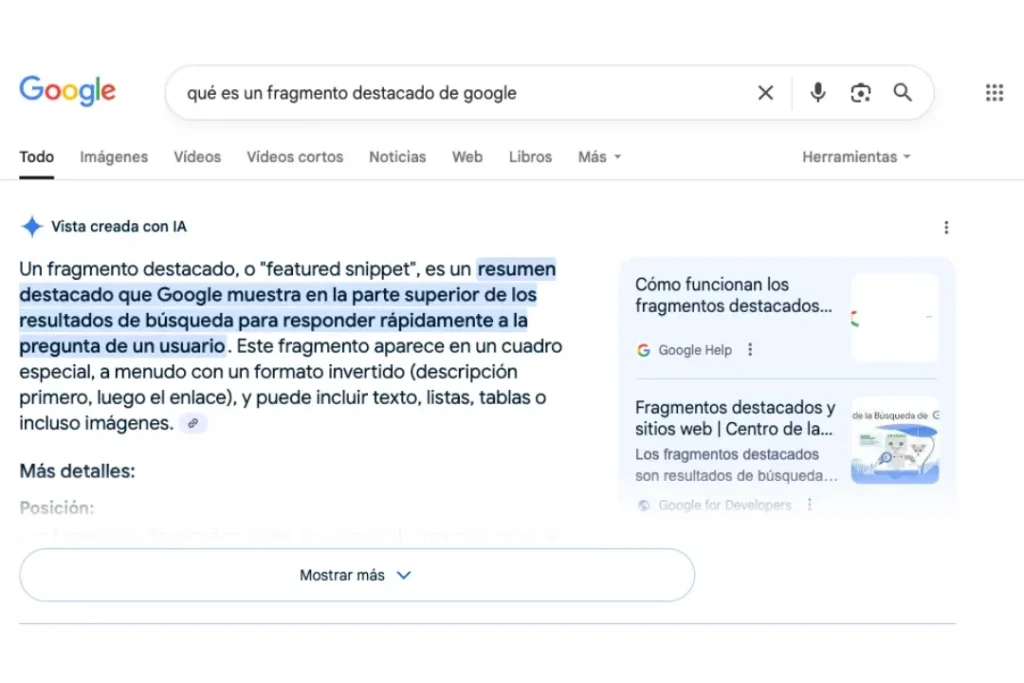Click the magnifying glass search button
This screenshot has height=683, width=1024.
pos(903,93)
